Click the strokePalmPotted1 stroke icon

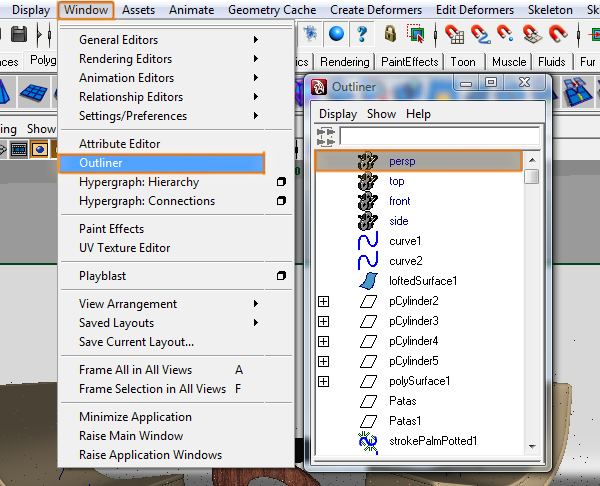point(368,442)
